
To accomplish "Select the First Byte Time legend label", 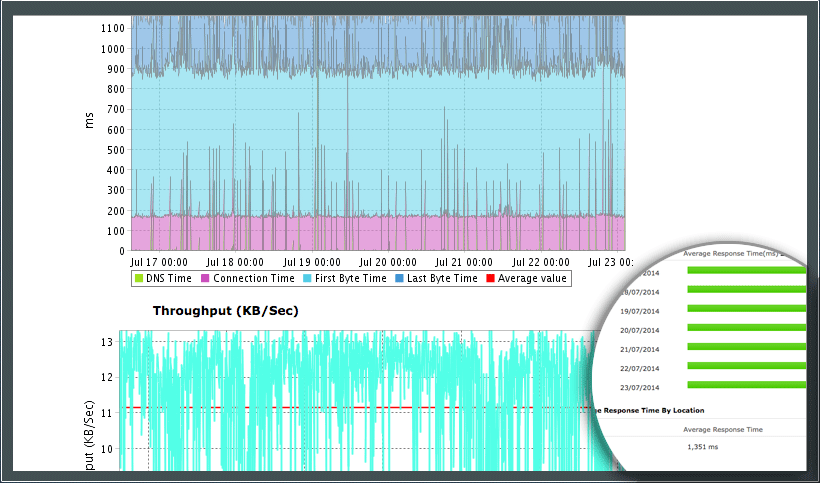I will (x=350, y=279).
